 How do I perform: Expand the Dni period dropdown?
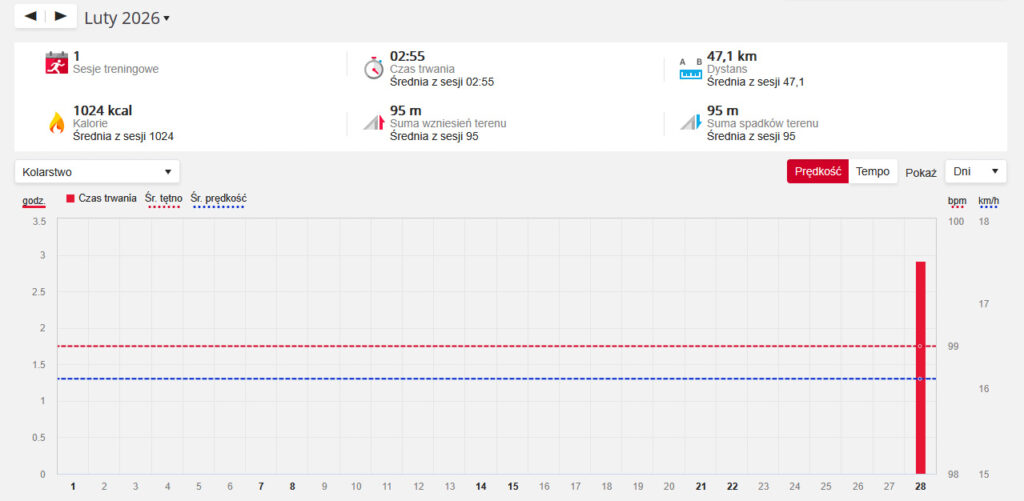975,172
